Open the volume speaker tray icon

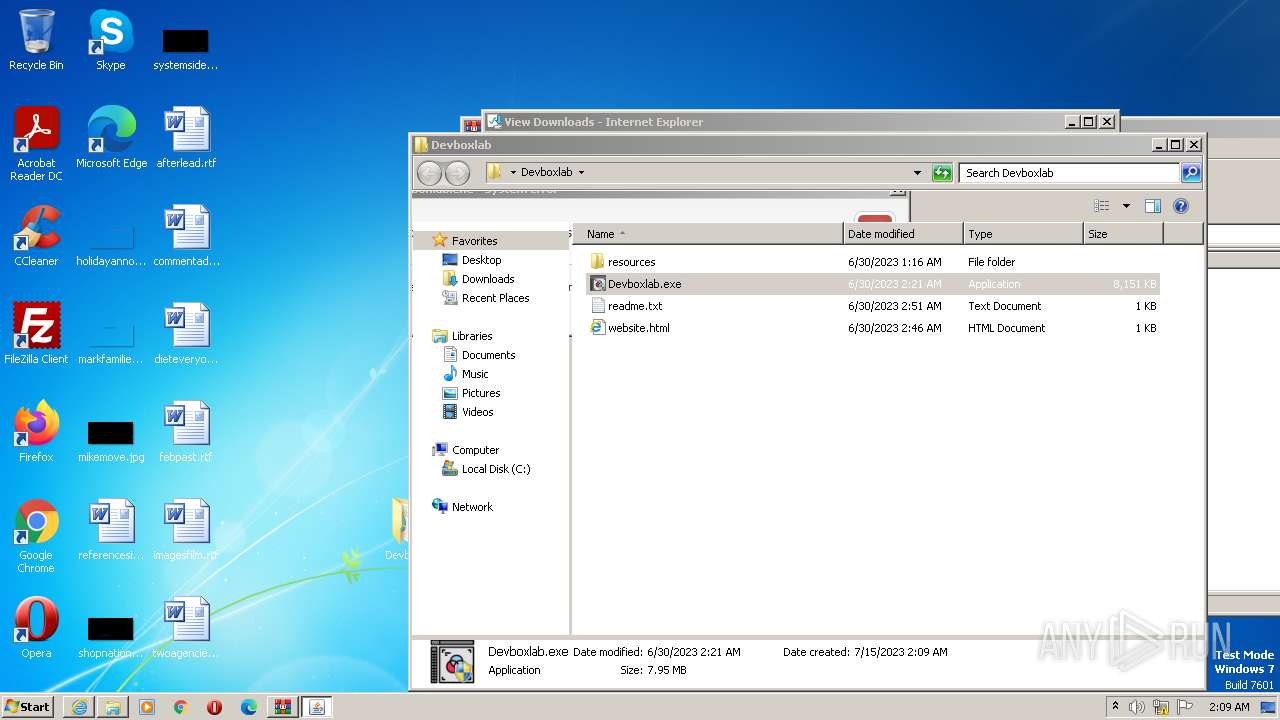pyautogui.click(x=1137, y=707)
